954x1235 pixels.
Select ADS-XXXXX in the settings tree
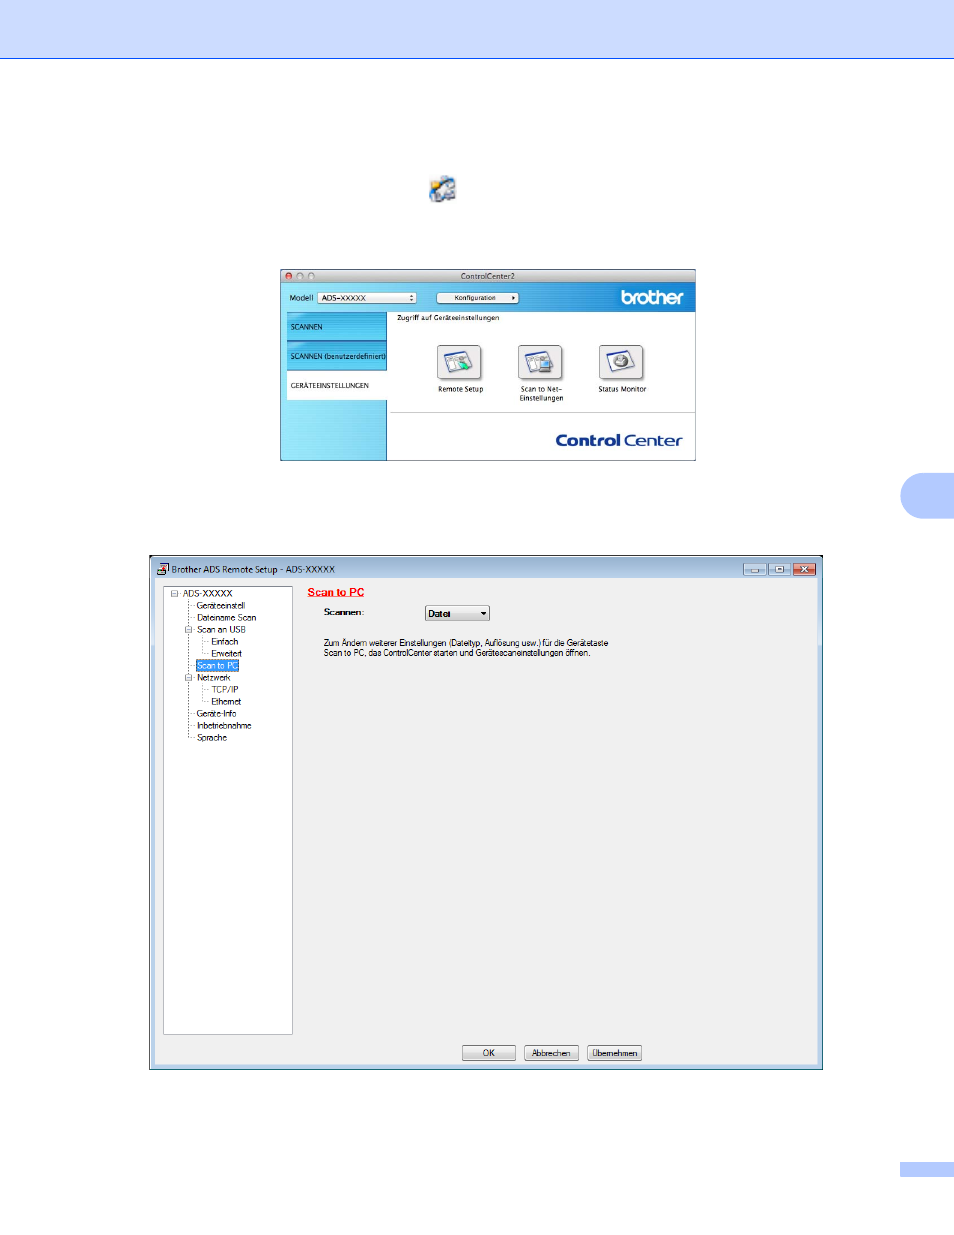[x=207, y=594]
